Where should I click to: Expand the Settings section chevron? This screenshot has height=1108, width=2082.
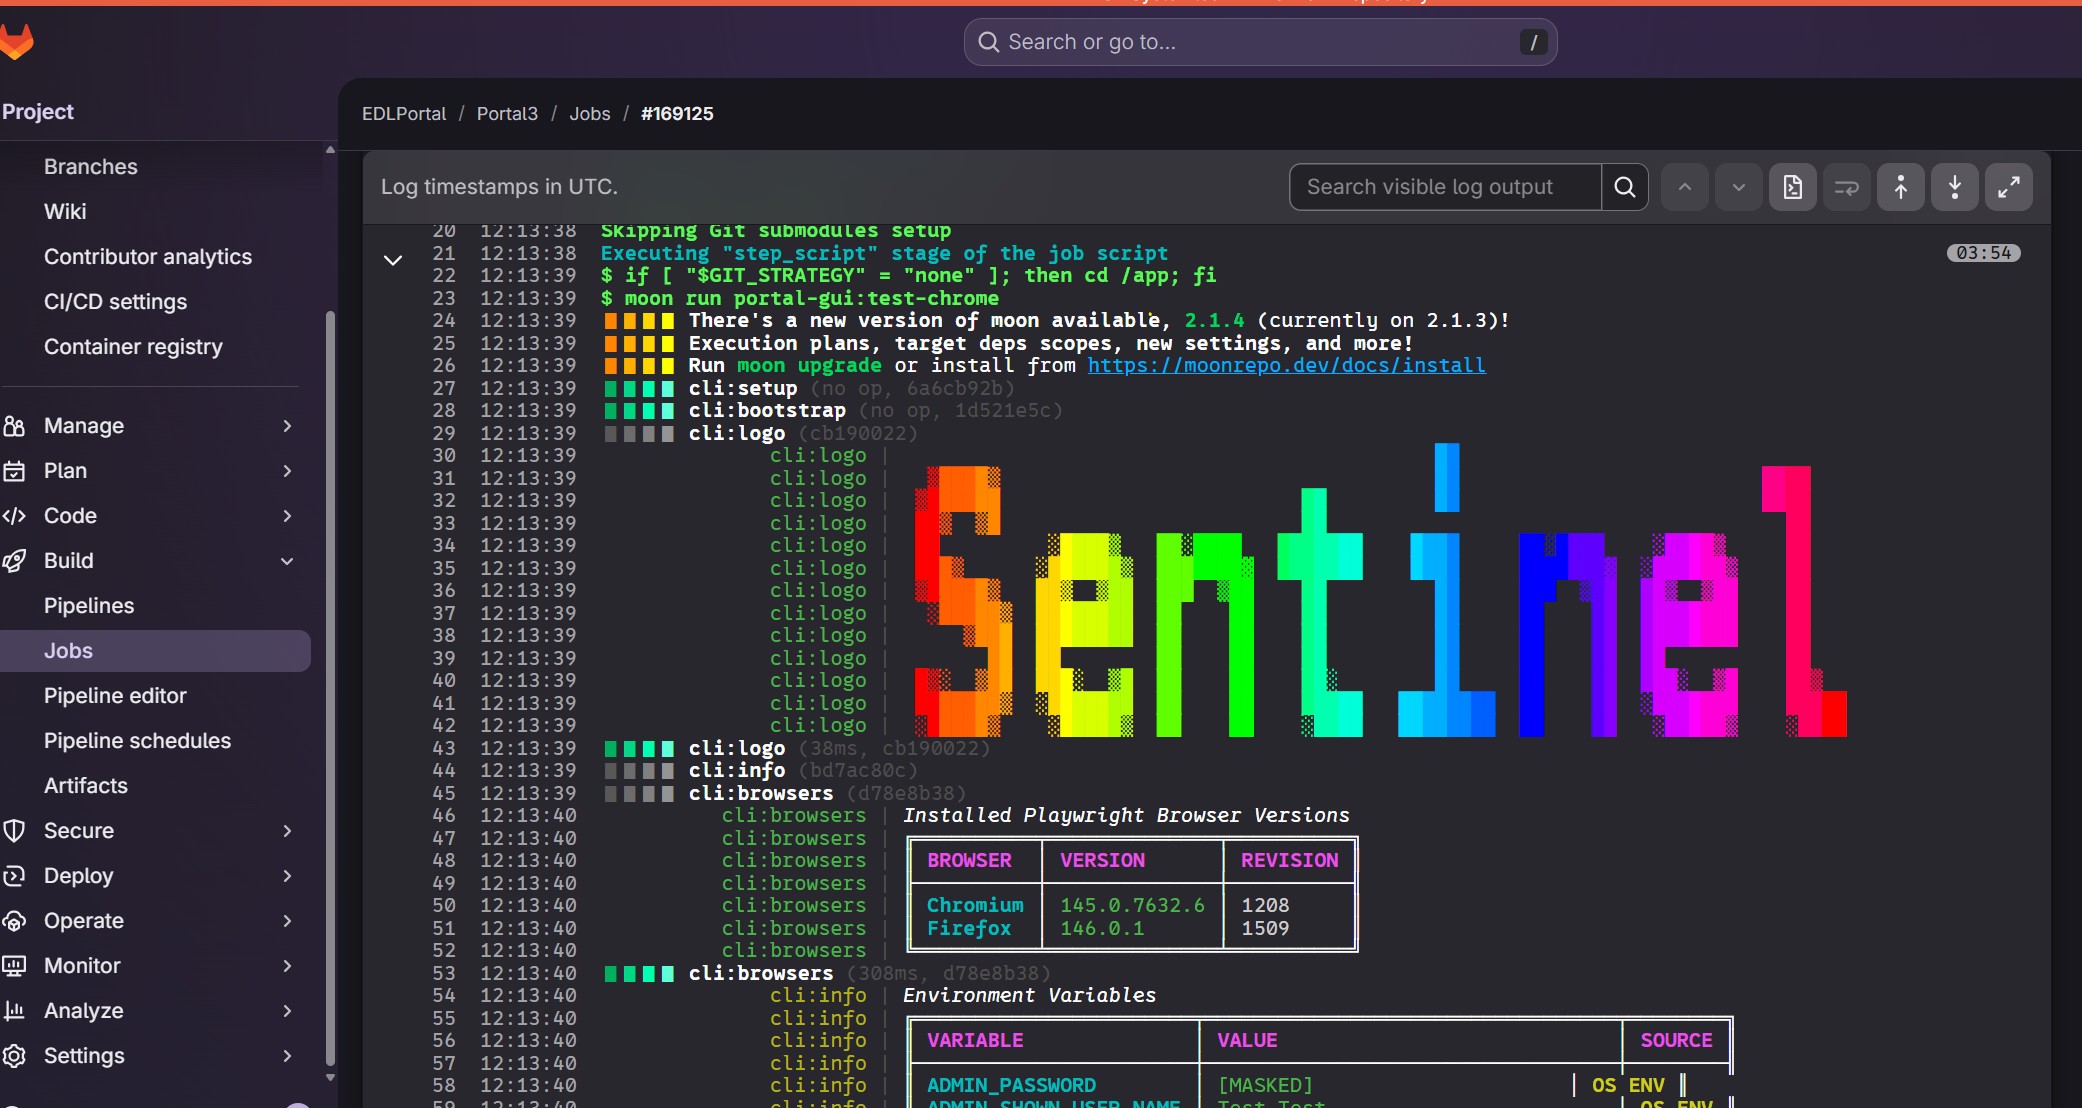(x=287, y=1056)
